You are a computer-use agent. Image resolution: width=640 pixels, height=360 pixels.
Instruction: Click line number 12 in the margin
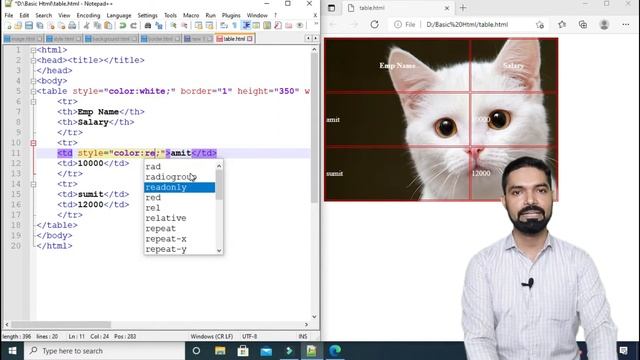(x=16, y=163)
